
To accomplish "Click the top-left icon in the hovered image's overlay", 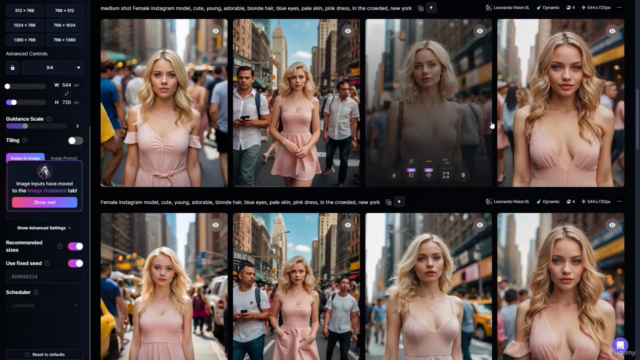I will pyautogui.click(x=411, y=162).
